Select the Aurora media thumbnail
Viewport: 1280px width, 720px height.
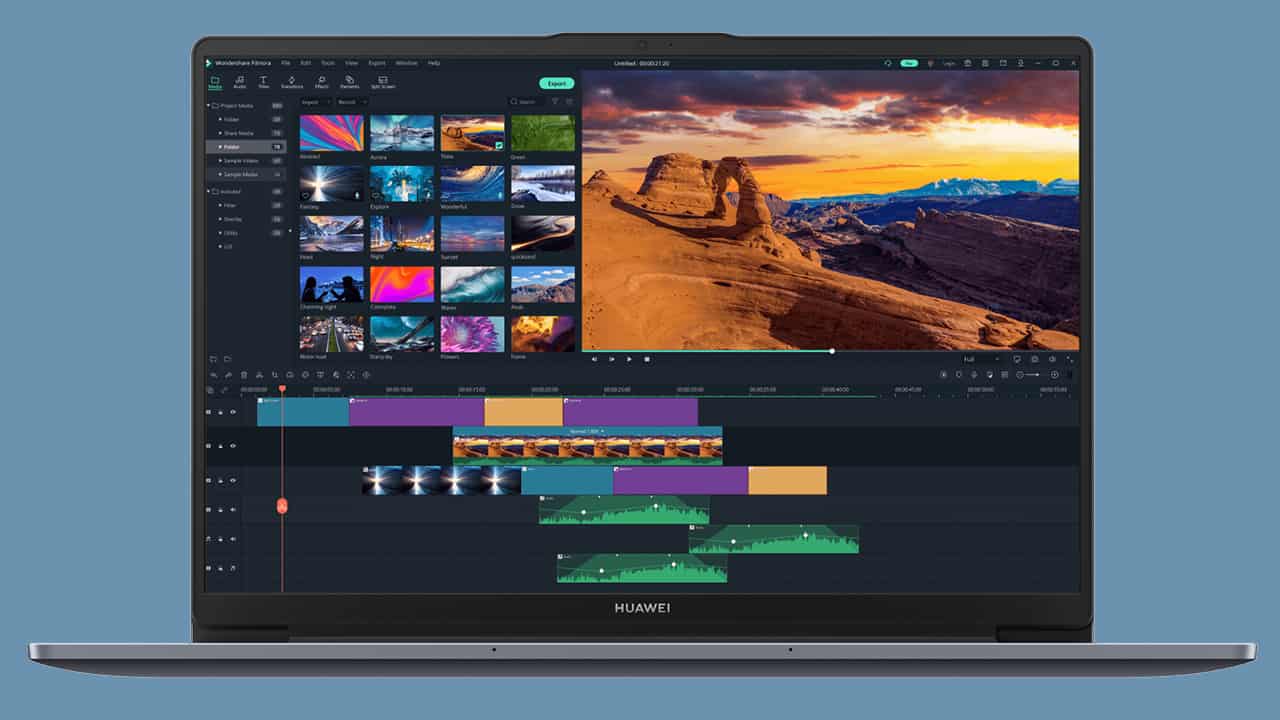tap(402, 133)
